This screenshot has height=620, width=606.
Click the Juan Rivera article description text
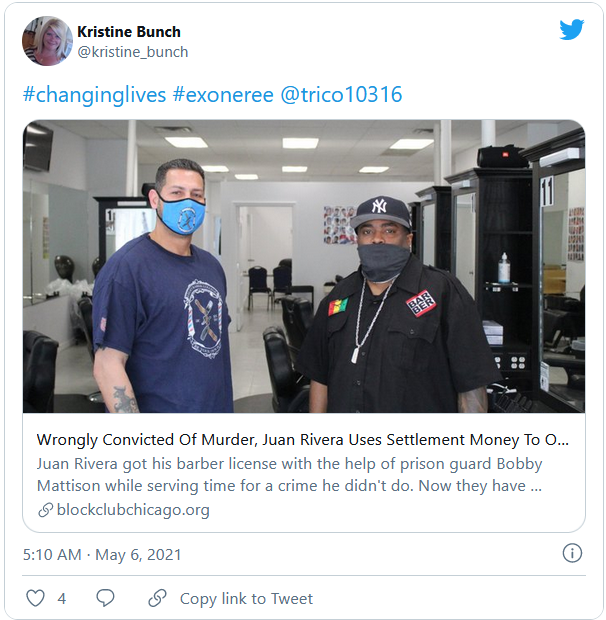289,474
